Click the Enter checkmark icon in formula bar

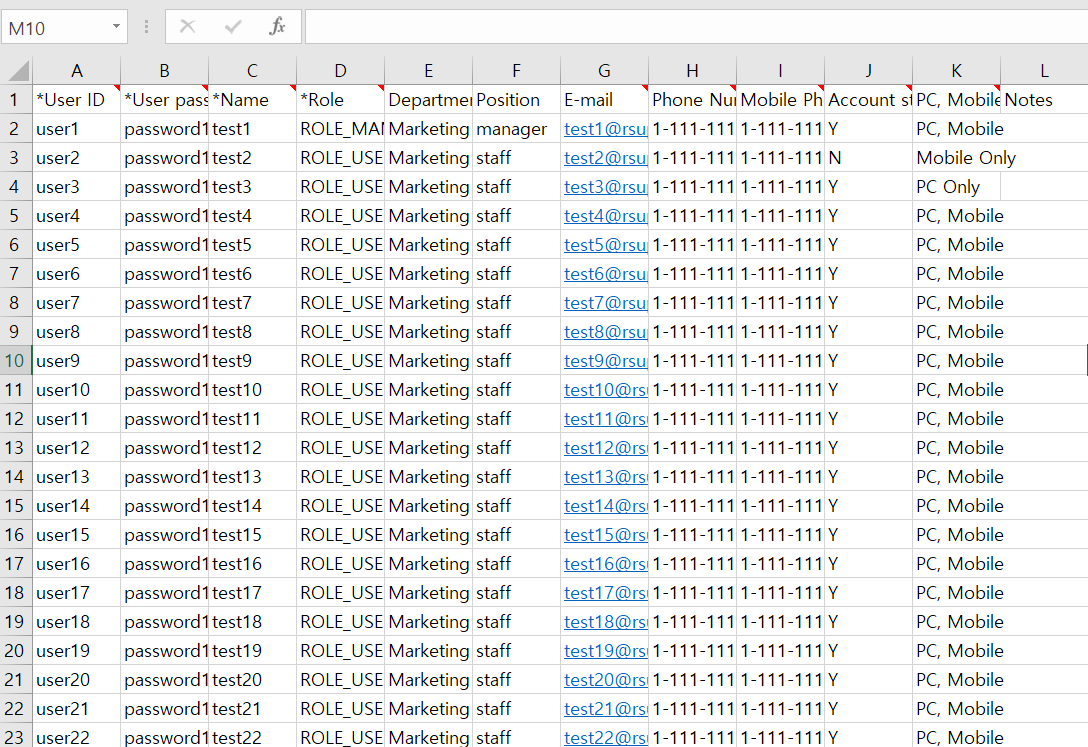(x=232, y=26)
